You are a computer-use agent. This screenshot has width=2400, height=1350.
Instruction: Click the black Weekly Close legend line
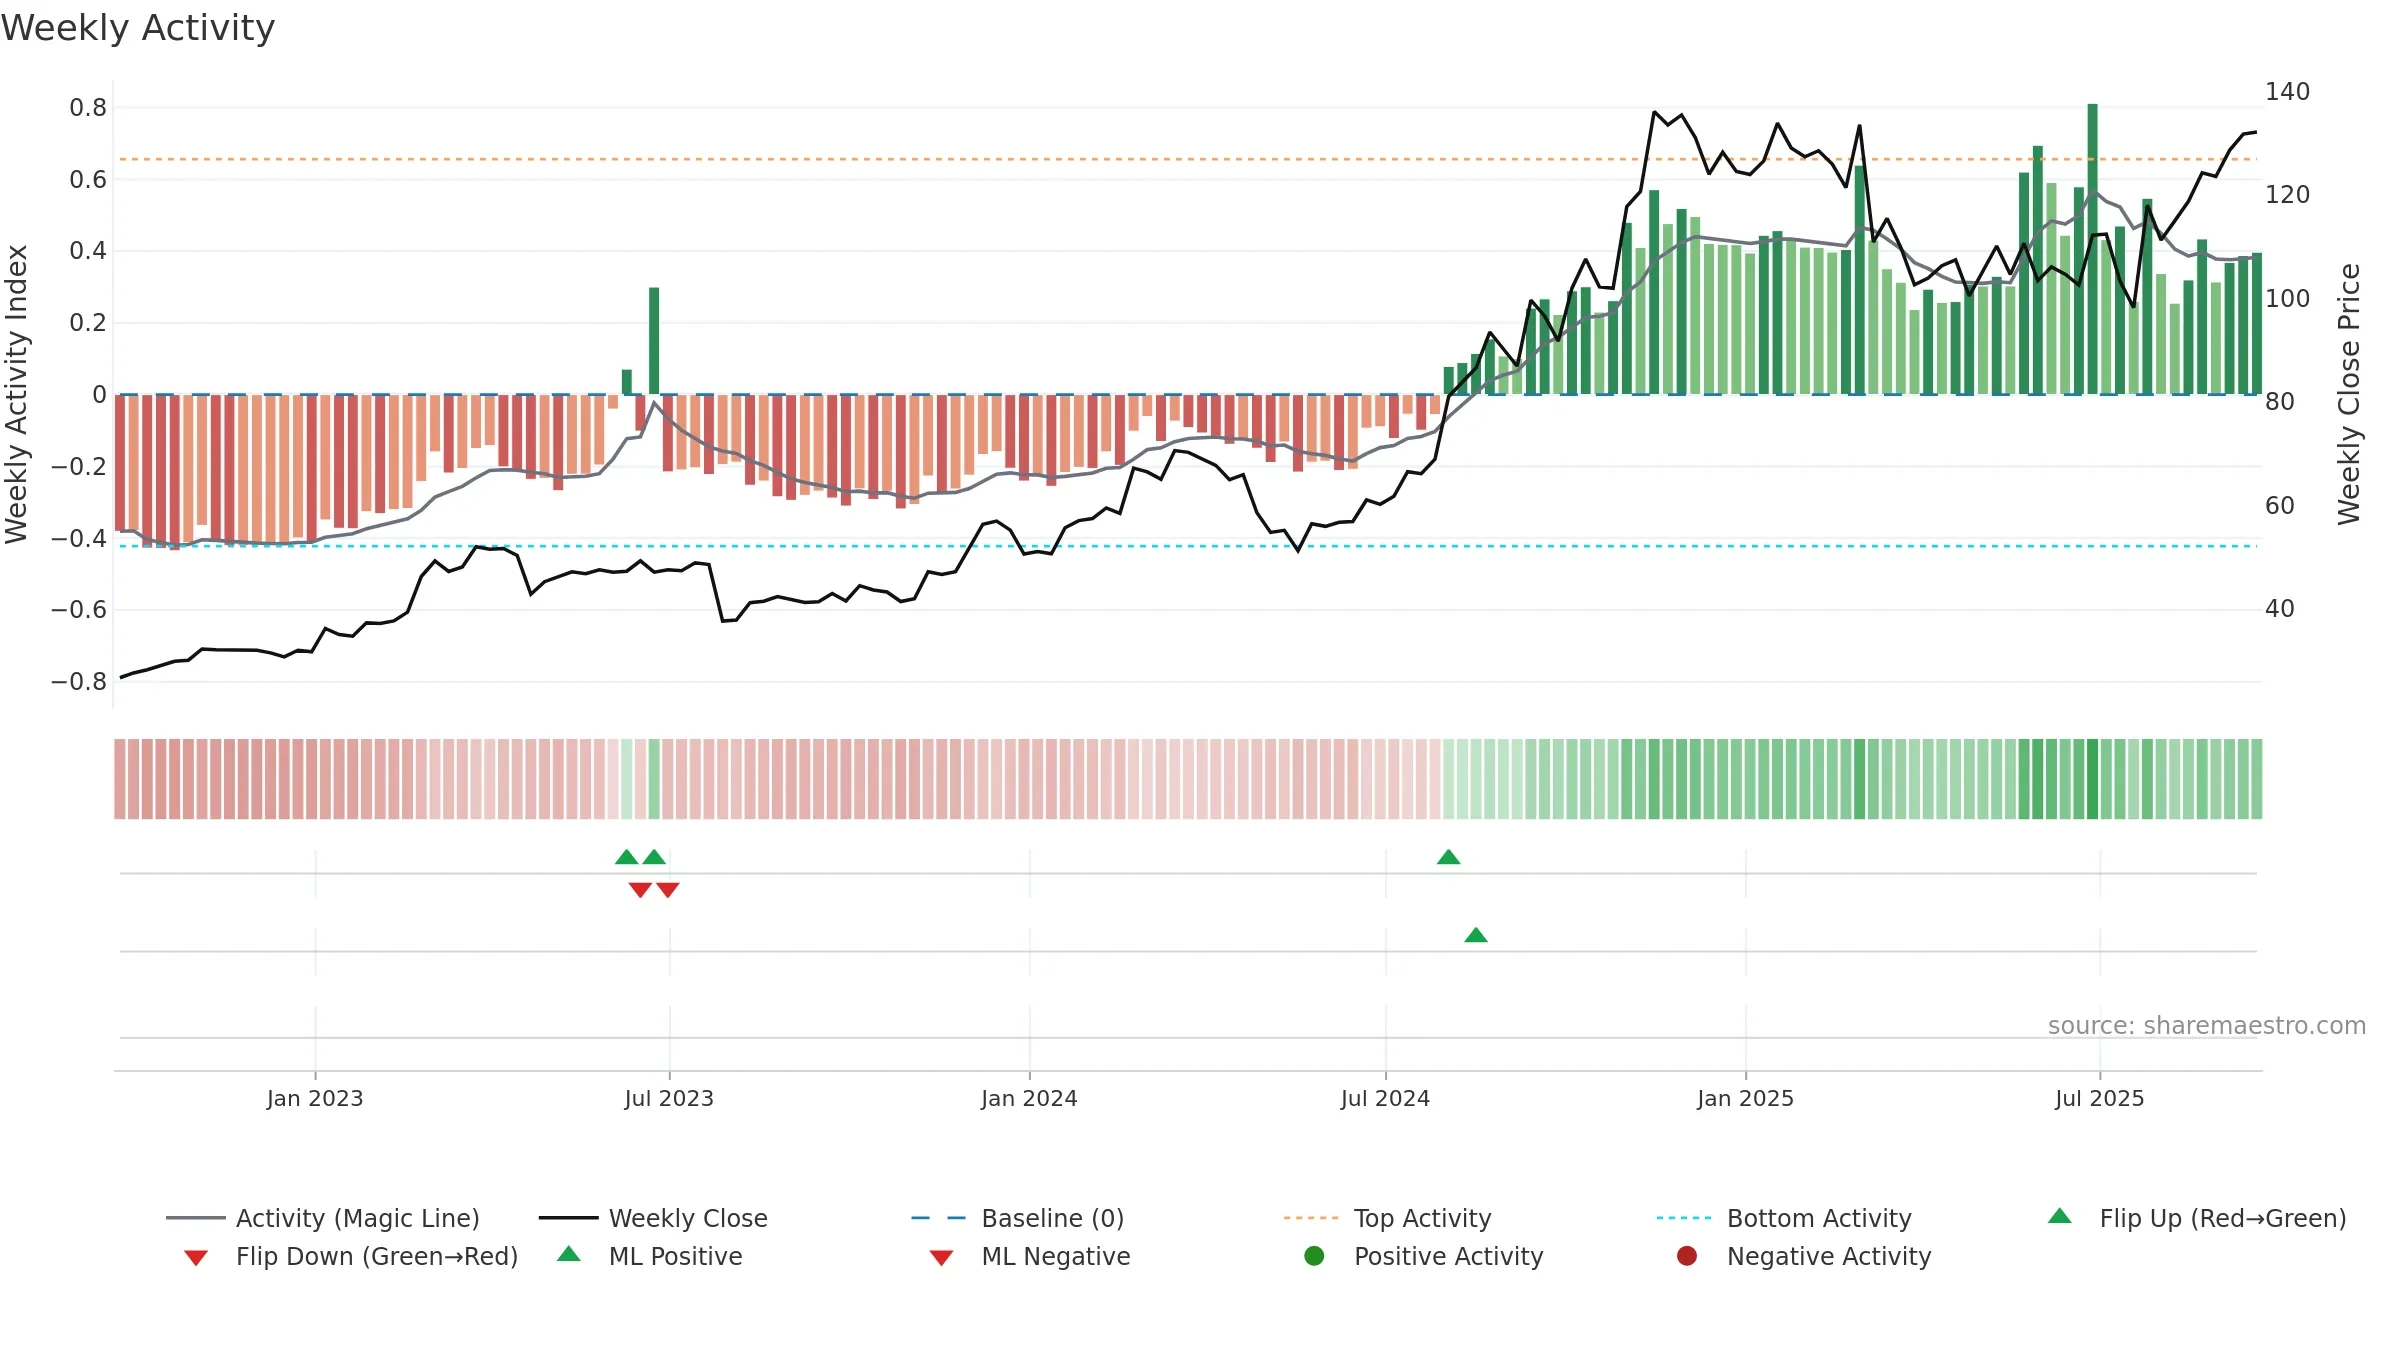pos(568,1218)
